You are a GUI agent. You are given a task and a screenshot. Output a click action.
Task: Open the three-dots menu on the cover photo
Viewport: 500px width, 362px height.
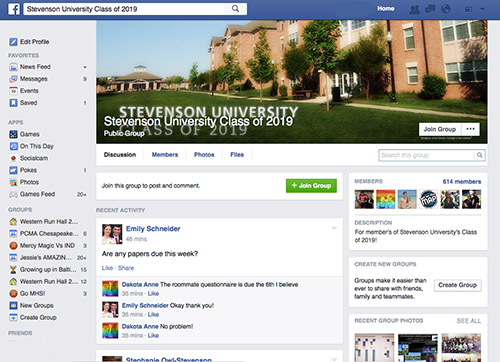[x=470, y=129]
